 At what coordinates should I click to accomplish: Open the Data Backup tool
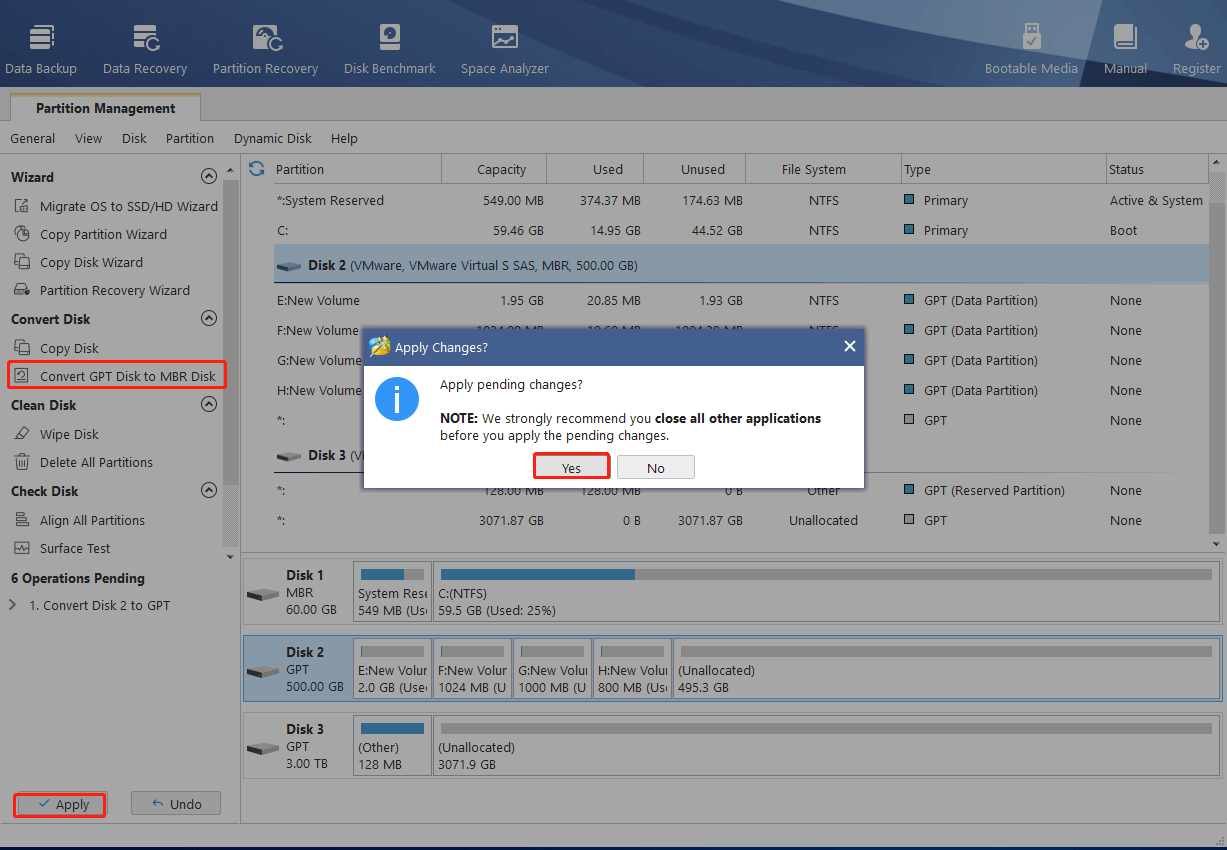(41, 50)
